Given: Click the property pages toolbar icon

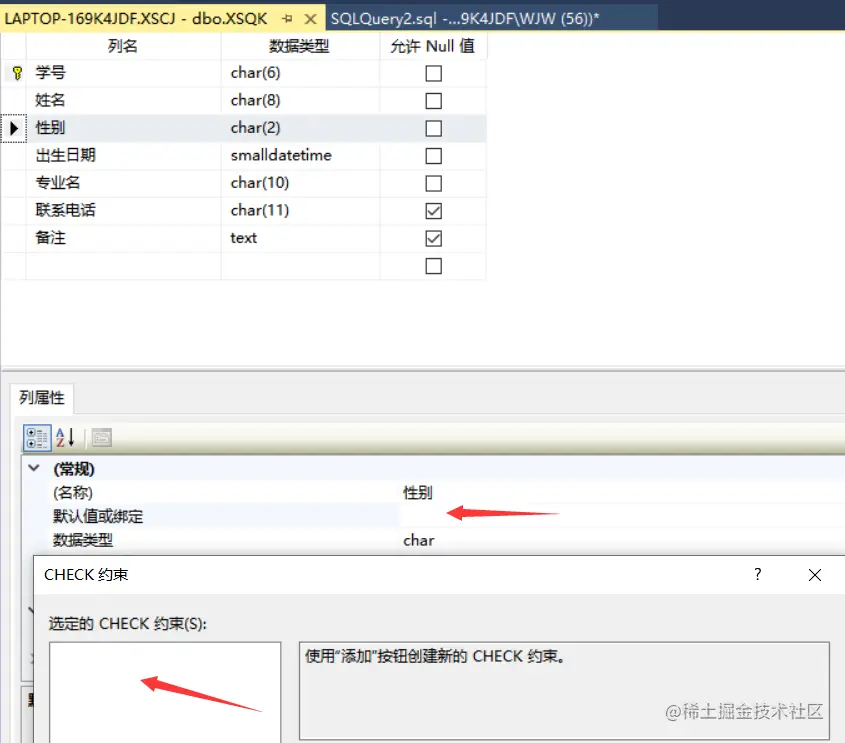Looking at the screenshot, I should pyautogui.click(x=101, y=438).
